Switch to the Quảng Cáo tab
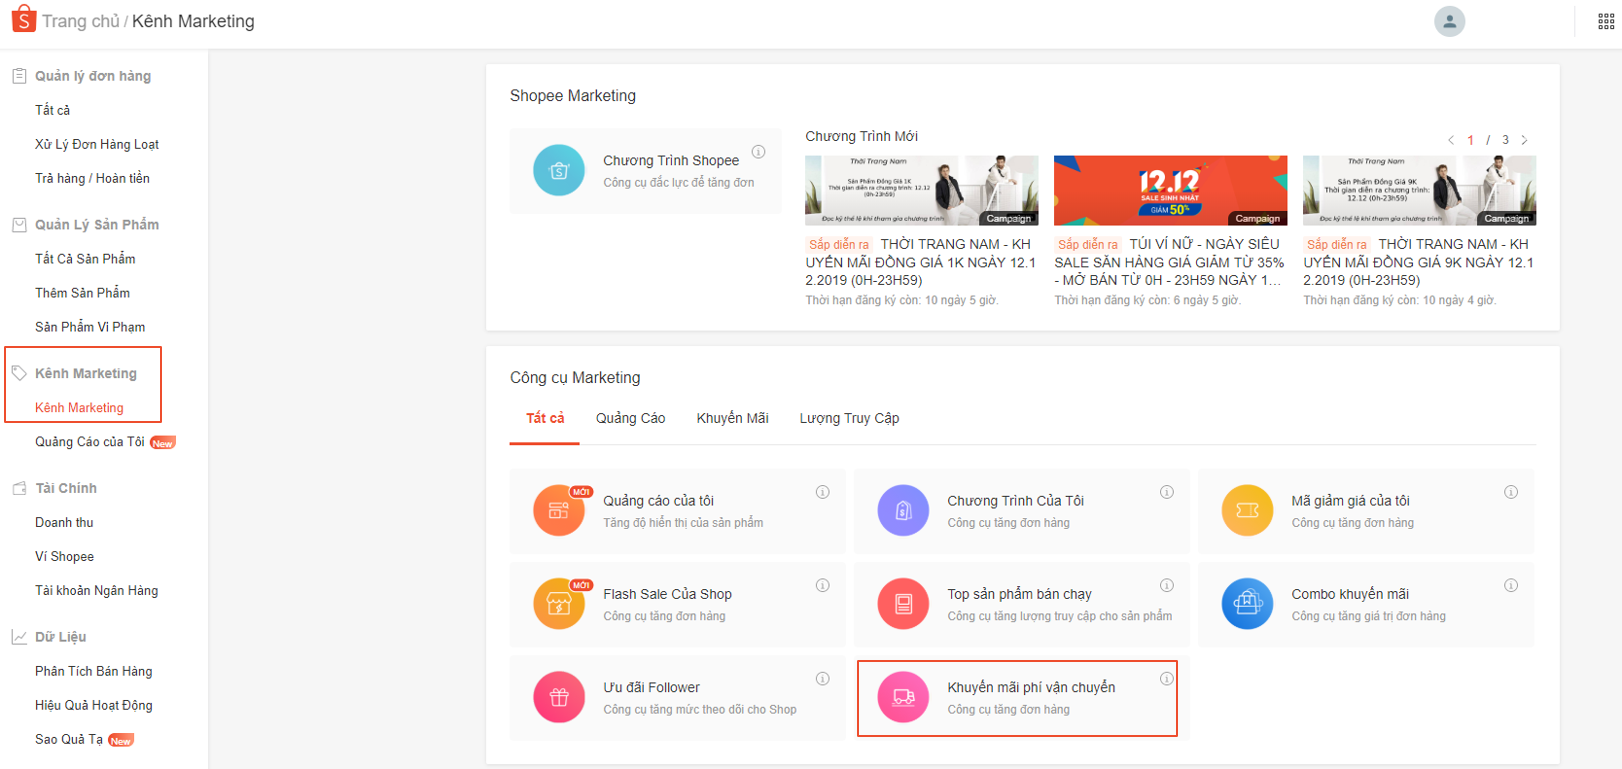 click(x=631, y=418)
